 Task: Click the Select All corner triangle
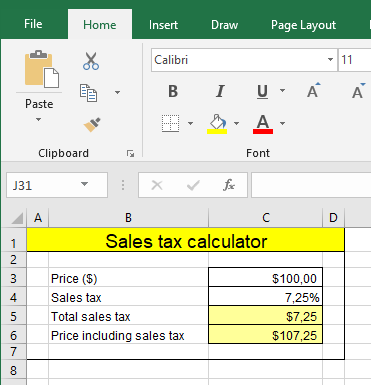tap(18, 218)
